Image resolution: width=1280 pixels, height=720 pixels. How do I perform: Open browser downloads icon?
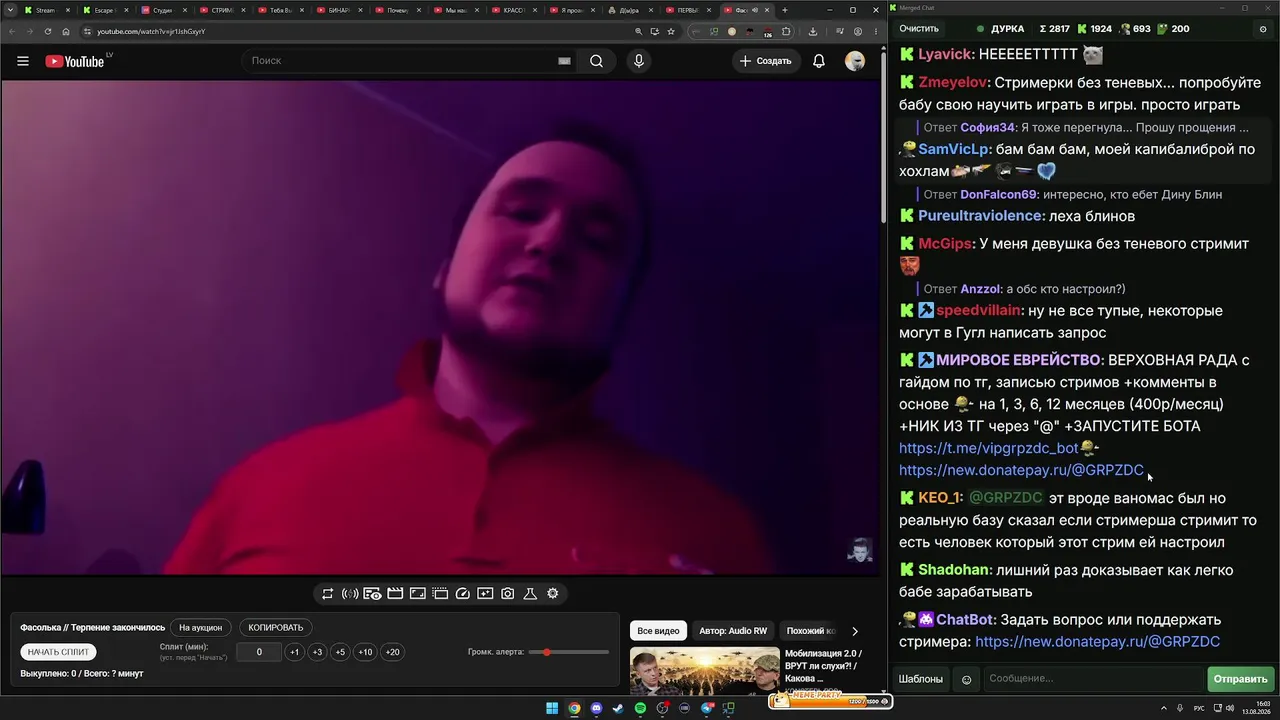click(812, 31)
